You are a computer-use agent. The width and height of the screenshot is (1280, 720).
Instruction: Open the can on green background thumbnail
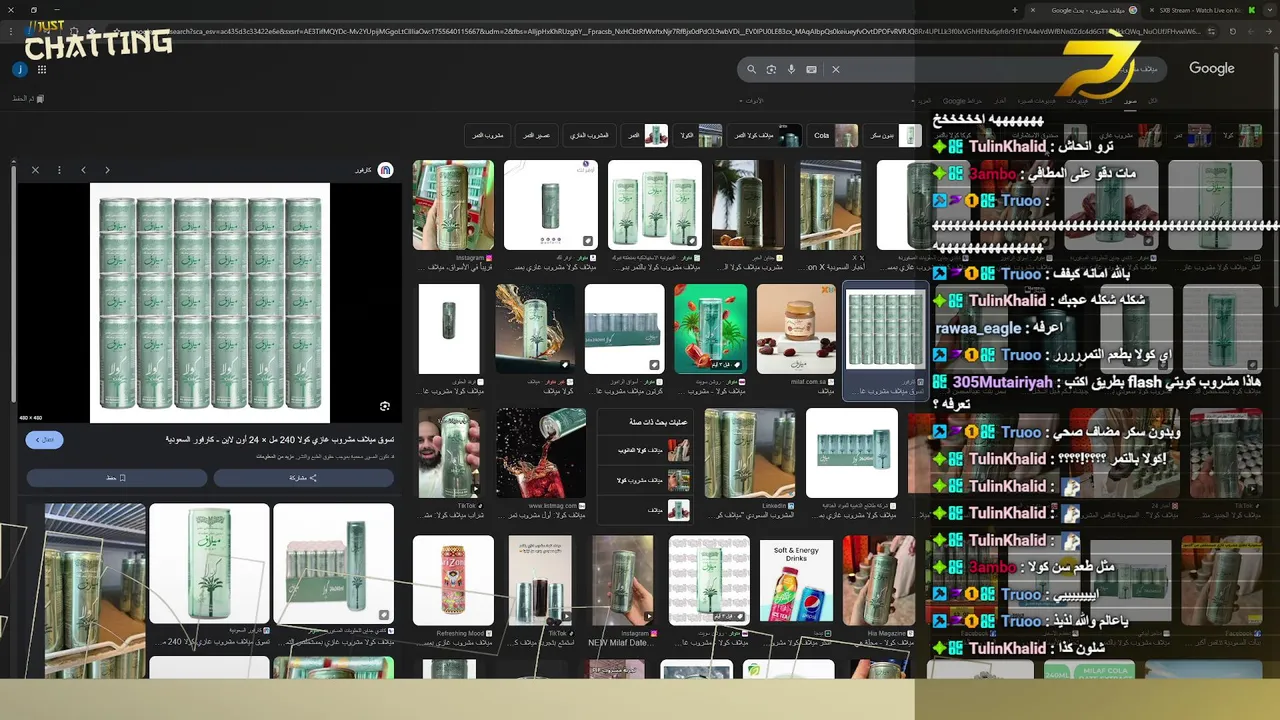click(710, 329)
